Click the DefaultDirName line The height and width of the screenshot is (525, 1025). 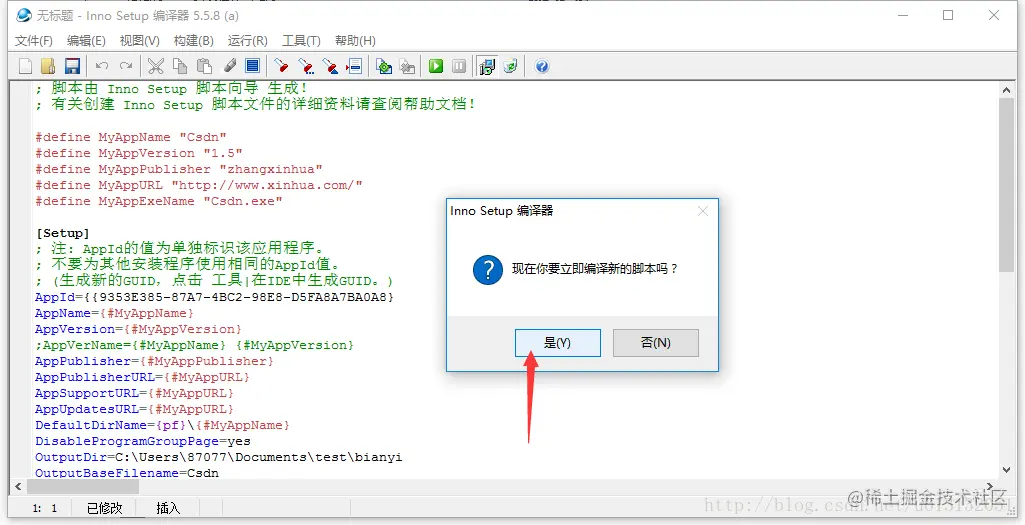click(162, 426)
